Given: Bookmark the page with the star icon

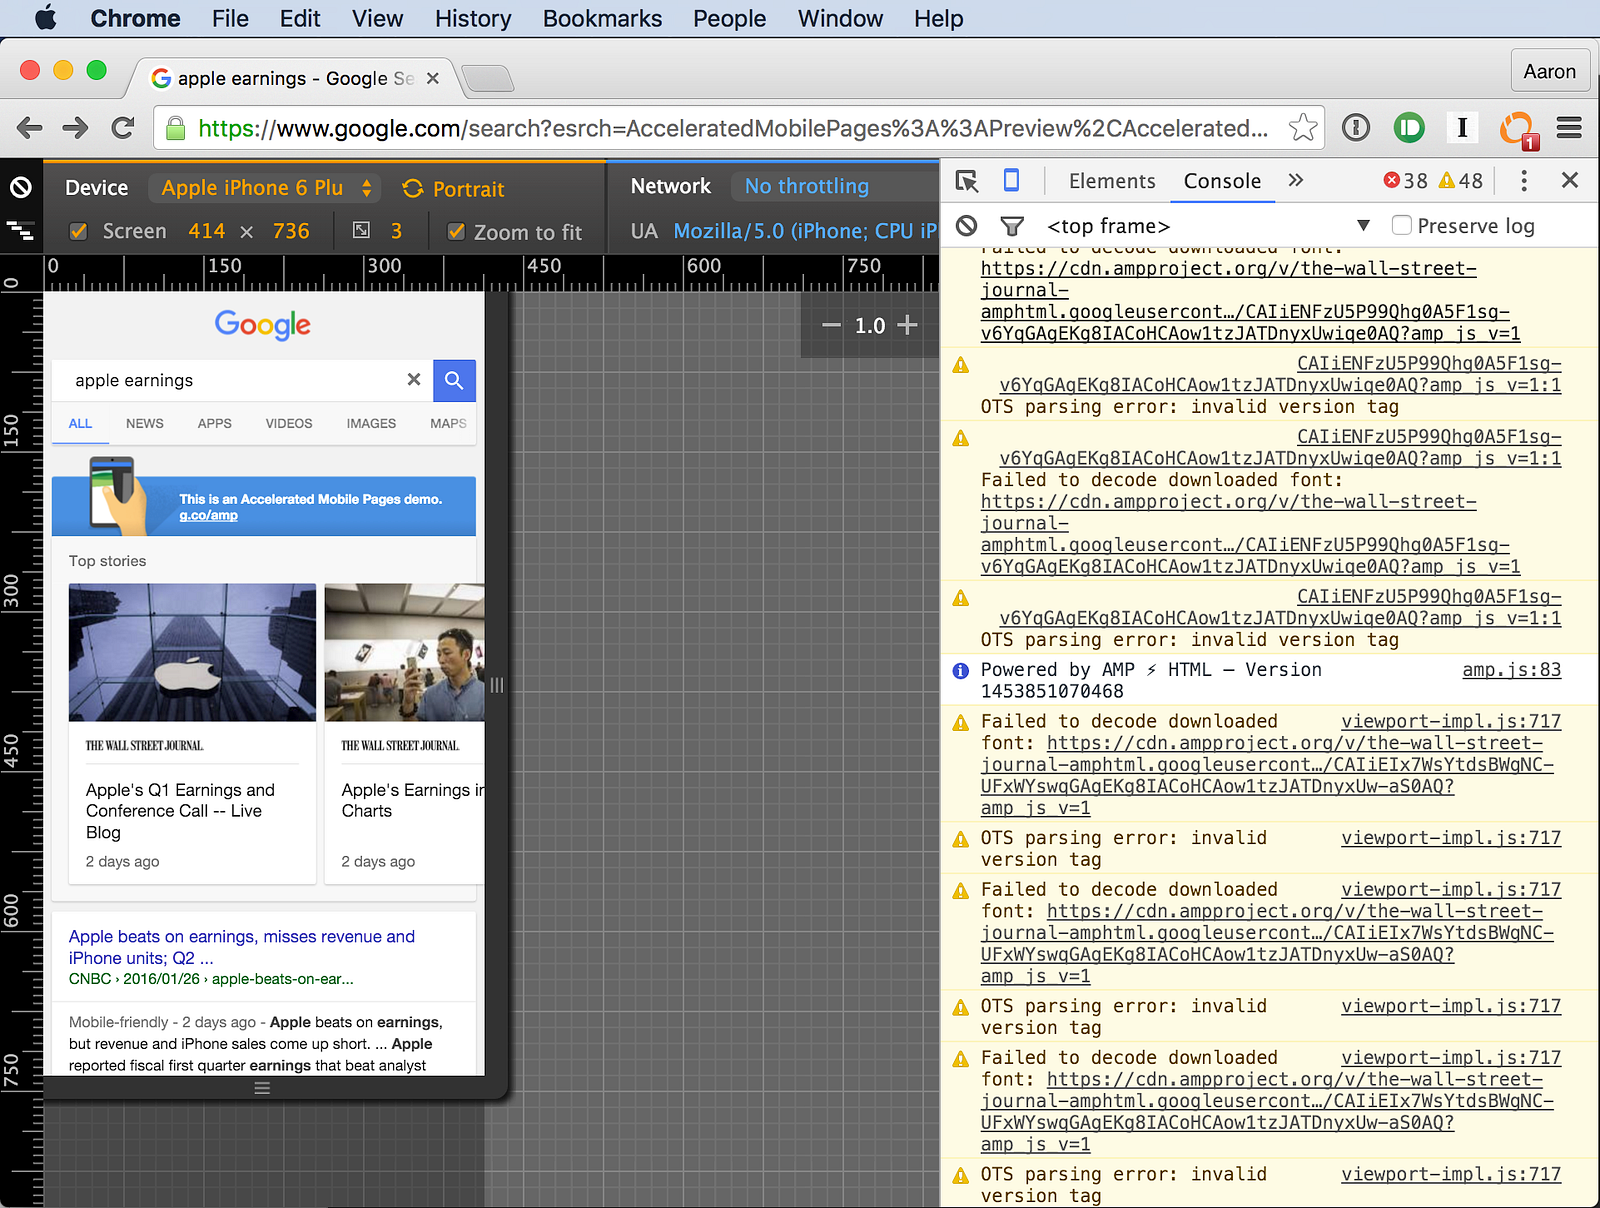Looking at the screenshot, I should click(x=1302, y=128).
